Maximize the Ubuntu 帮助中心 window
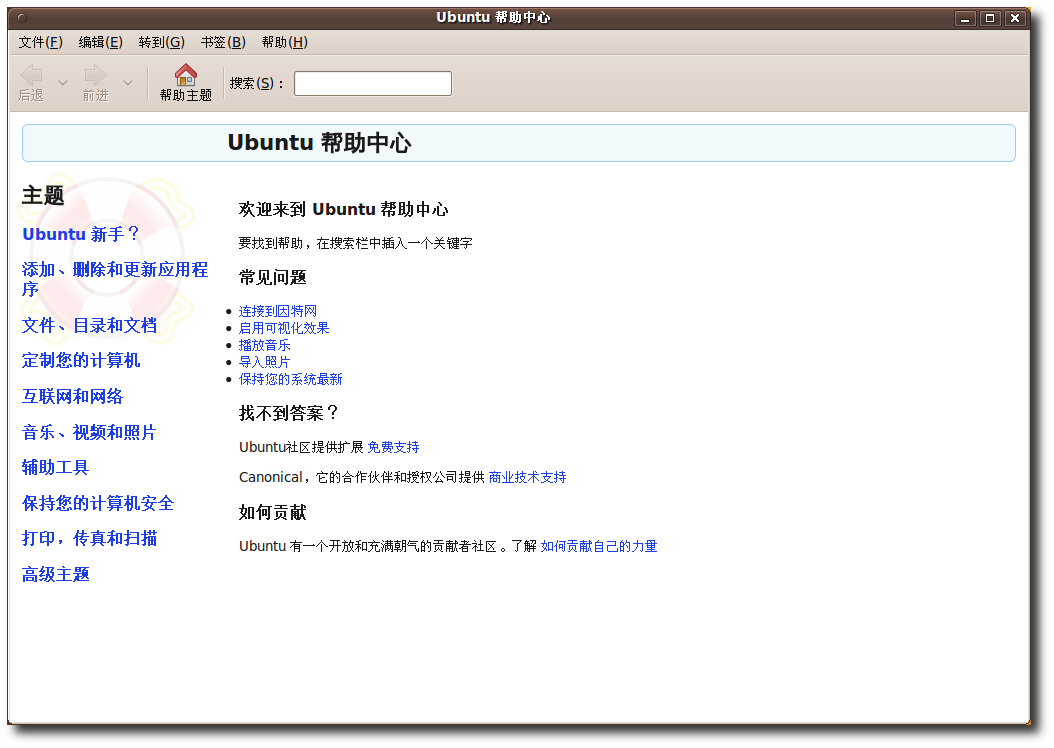Image resolution: width=1054 pixels, height=748 pixels. [990, 18]
